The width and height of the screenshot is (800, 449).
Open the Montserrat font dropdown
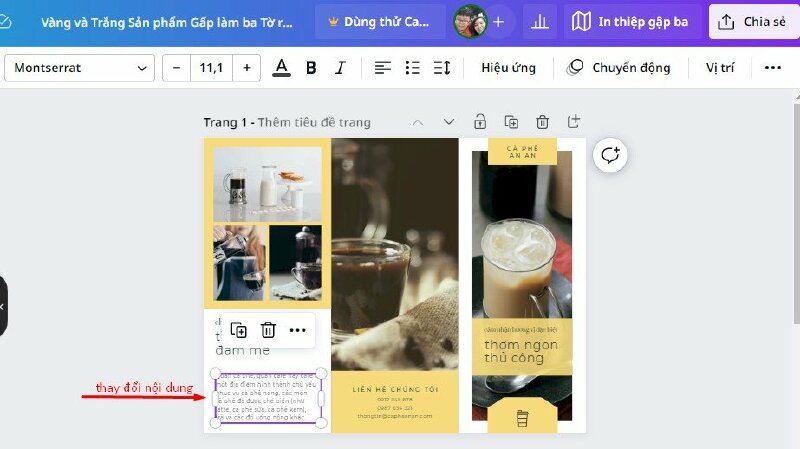click(79, 68)
